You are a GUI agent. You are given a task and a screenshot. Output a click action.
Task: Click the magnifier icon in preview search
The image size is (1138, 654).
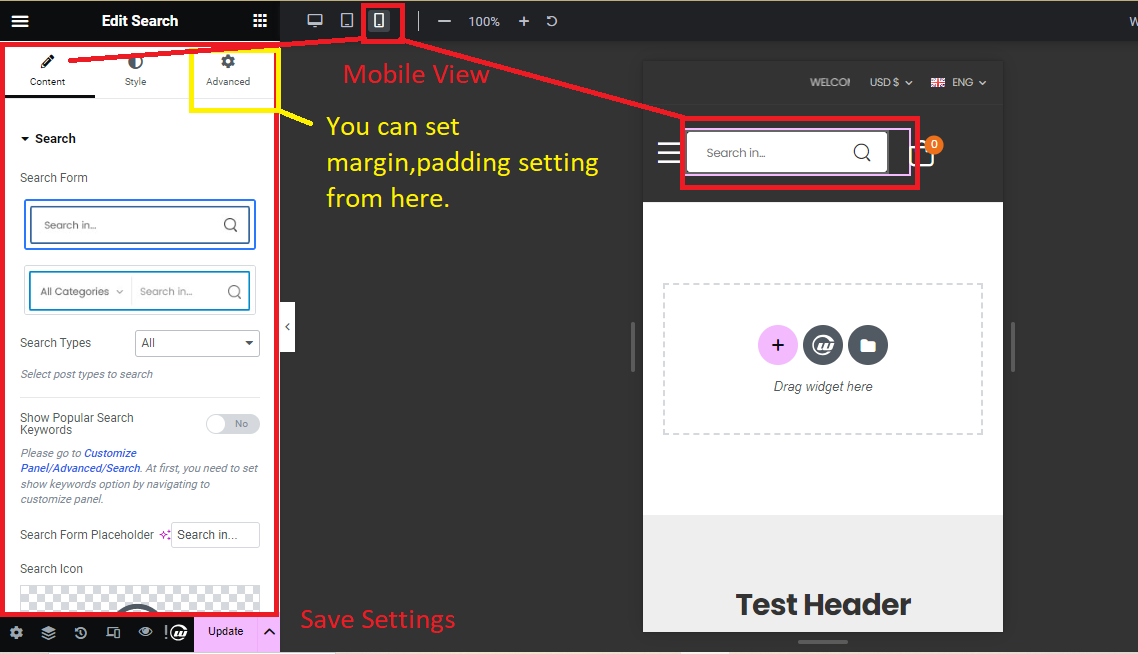pos(861,152)
